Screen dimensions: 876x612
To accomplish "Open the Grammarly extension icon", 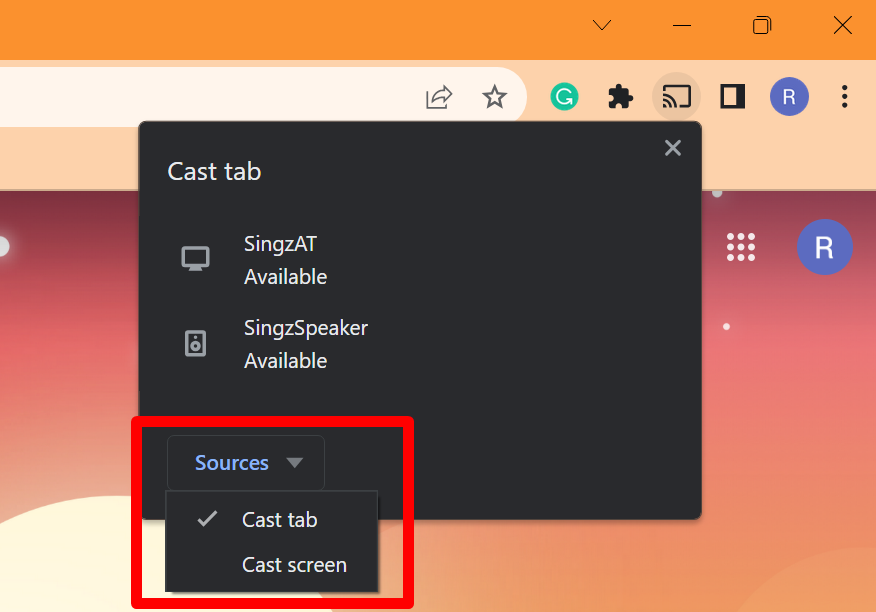I will [x=564, y=97].
